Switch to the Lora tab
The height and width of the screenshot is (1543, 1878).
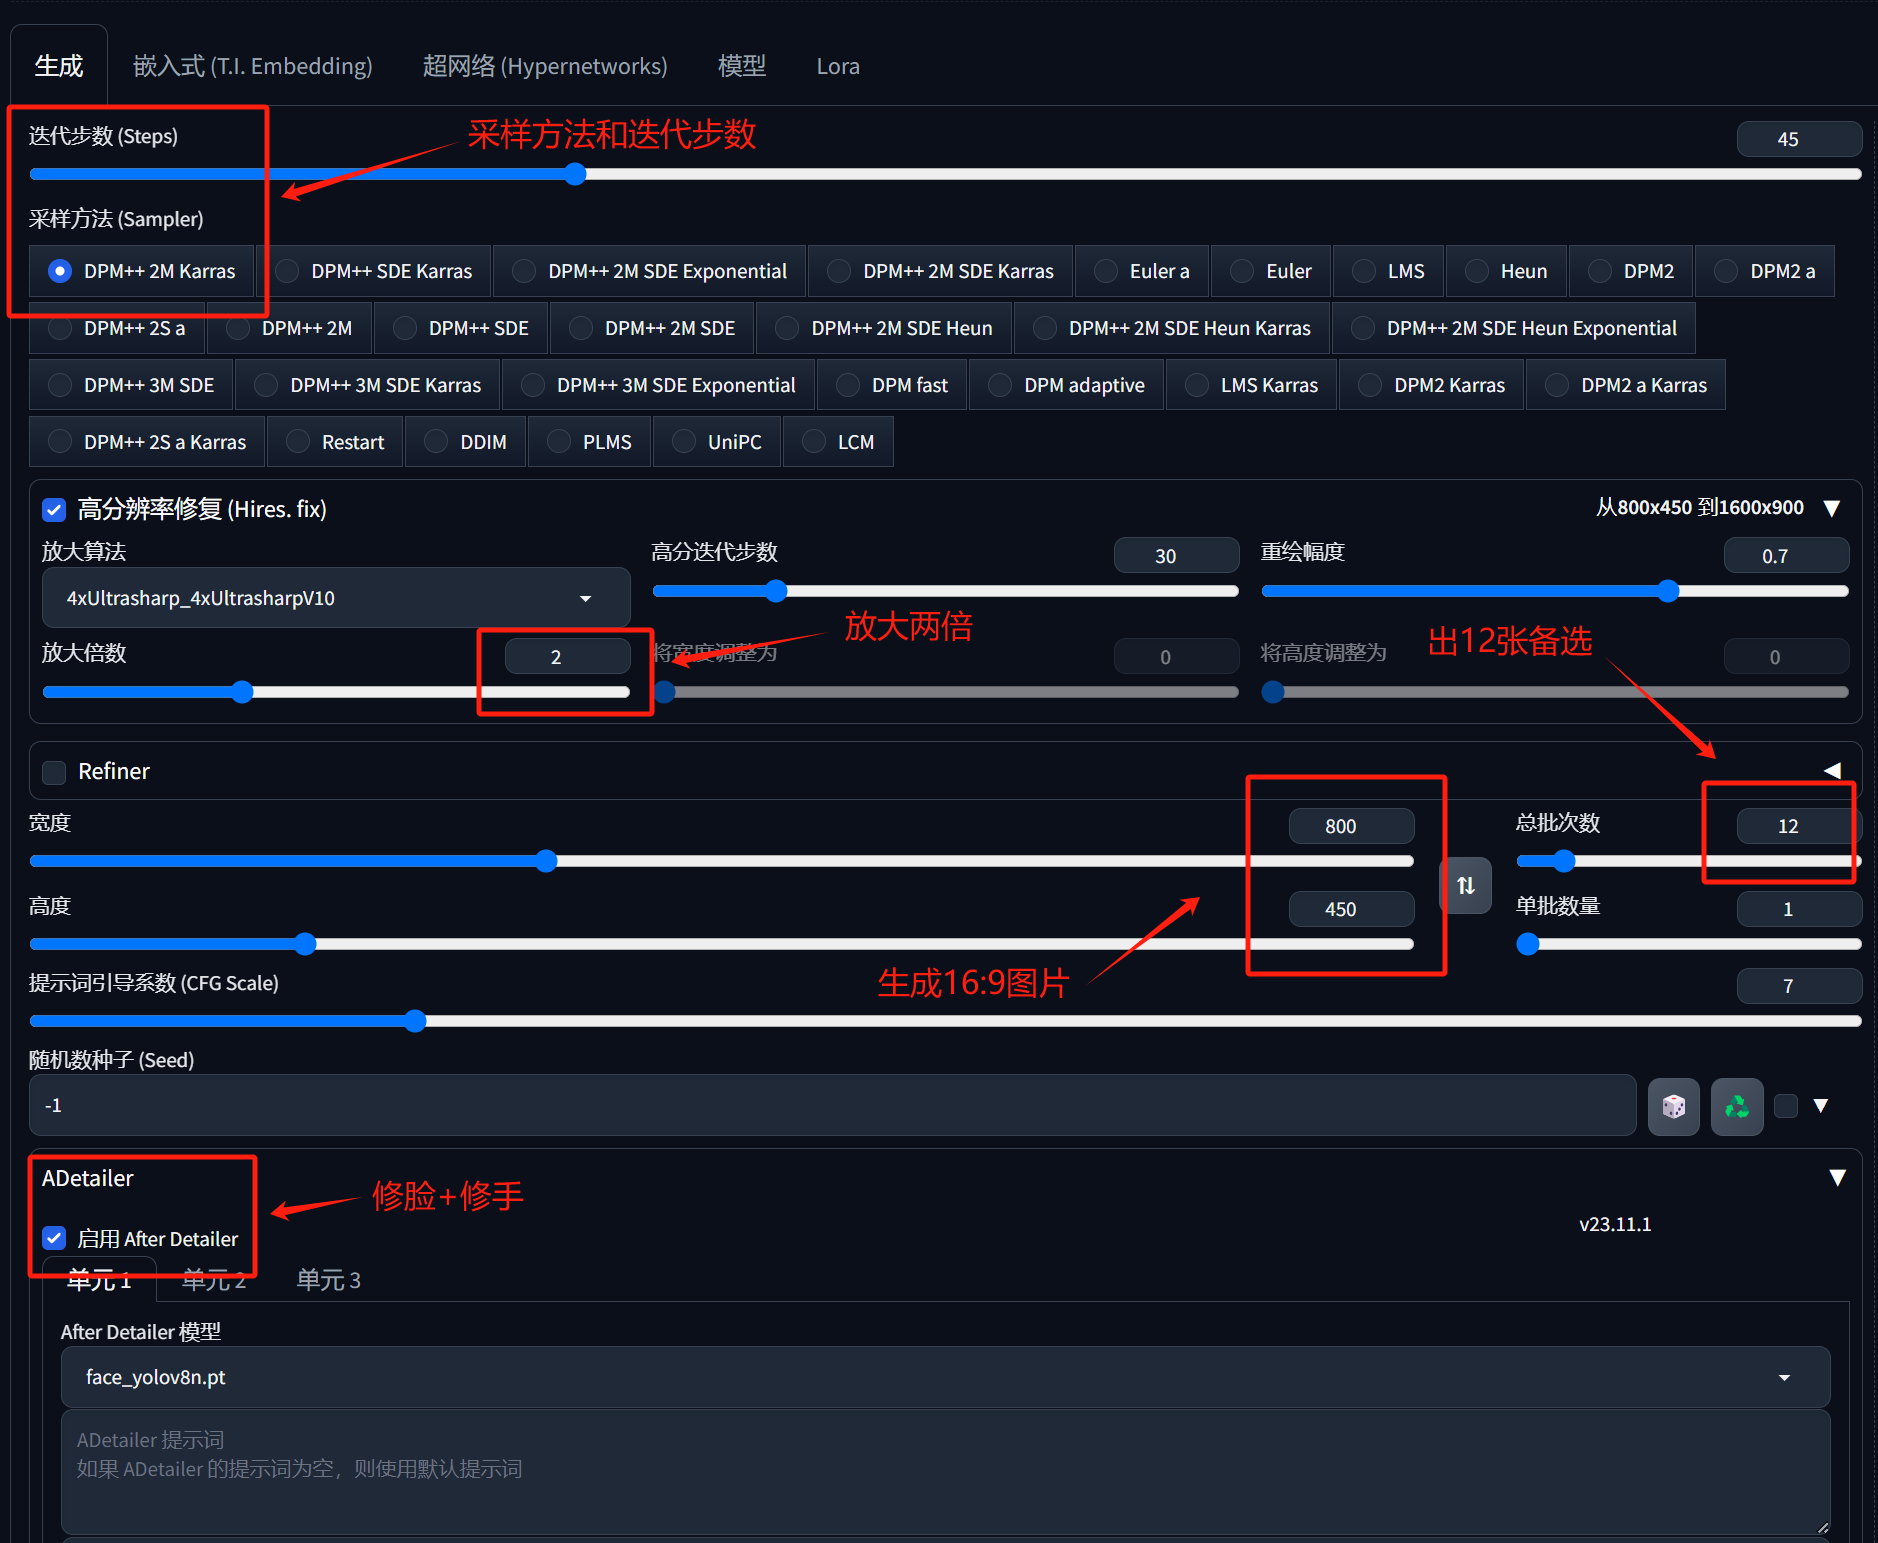[837, 66]
